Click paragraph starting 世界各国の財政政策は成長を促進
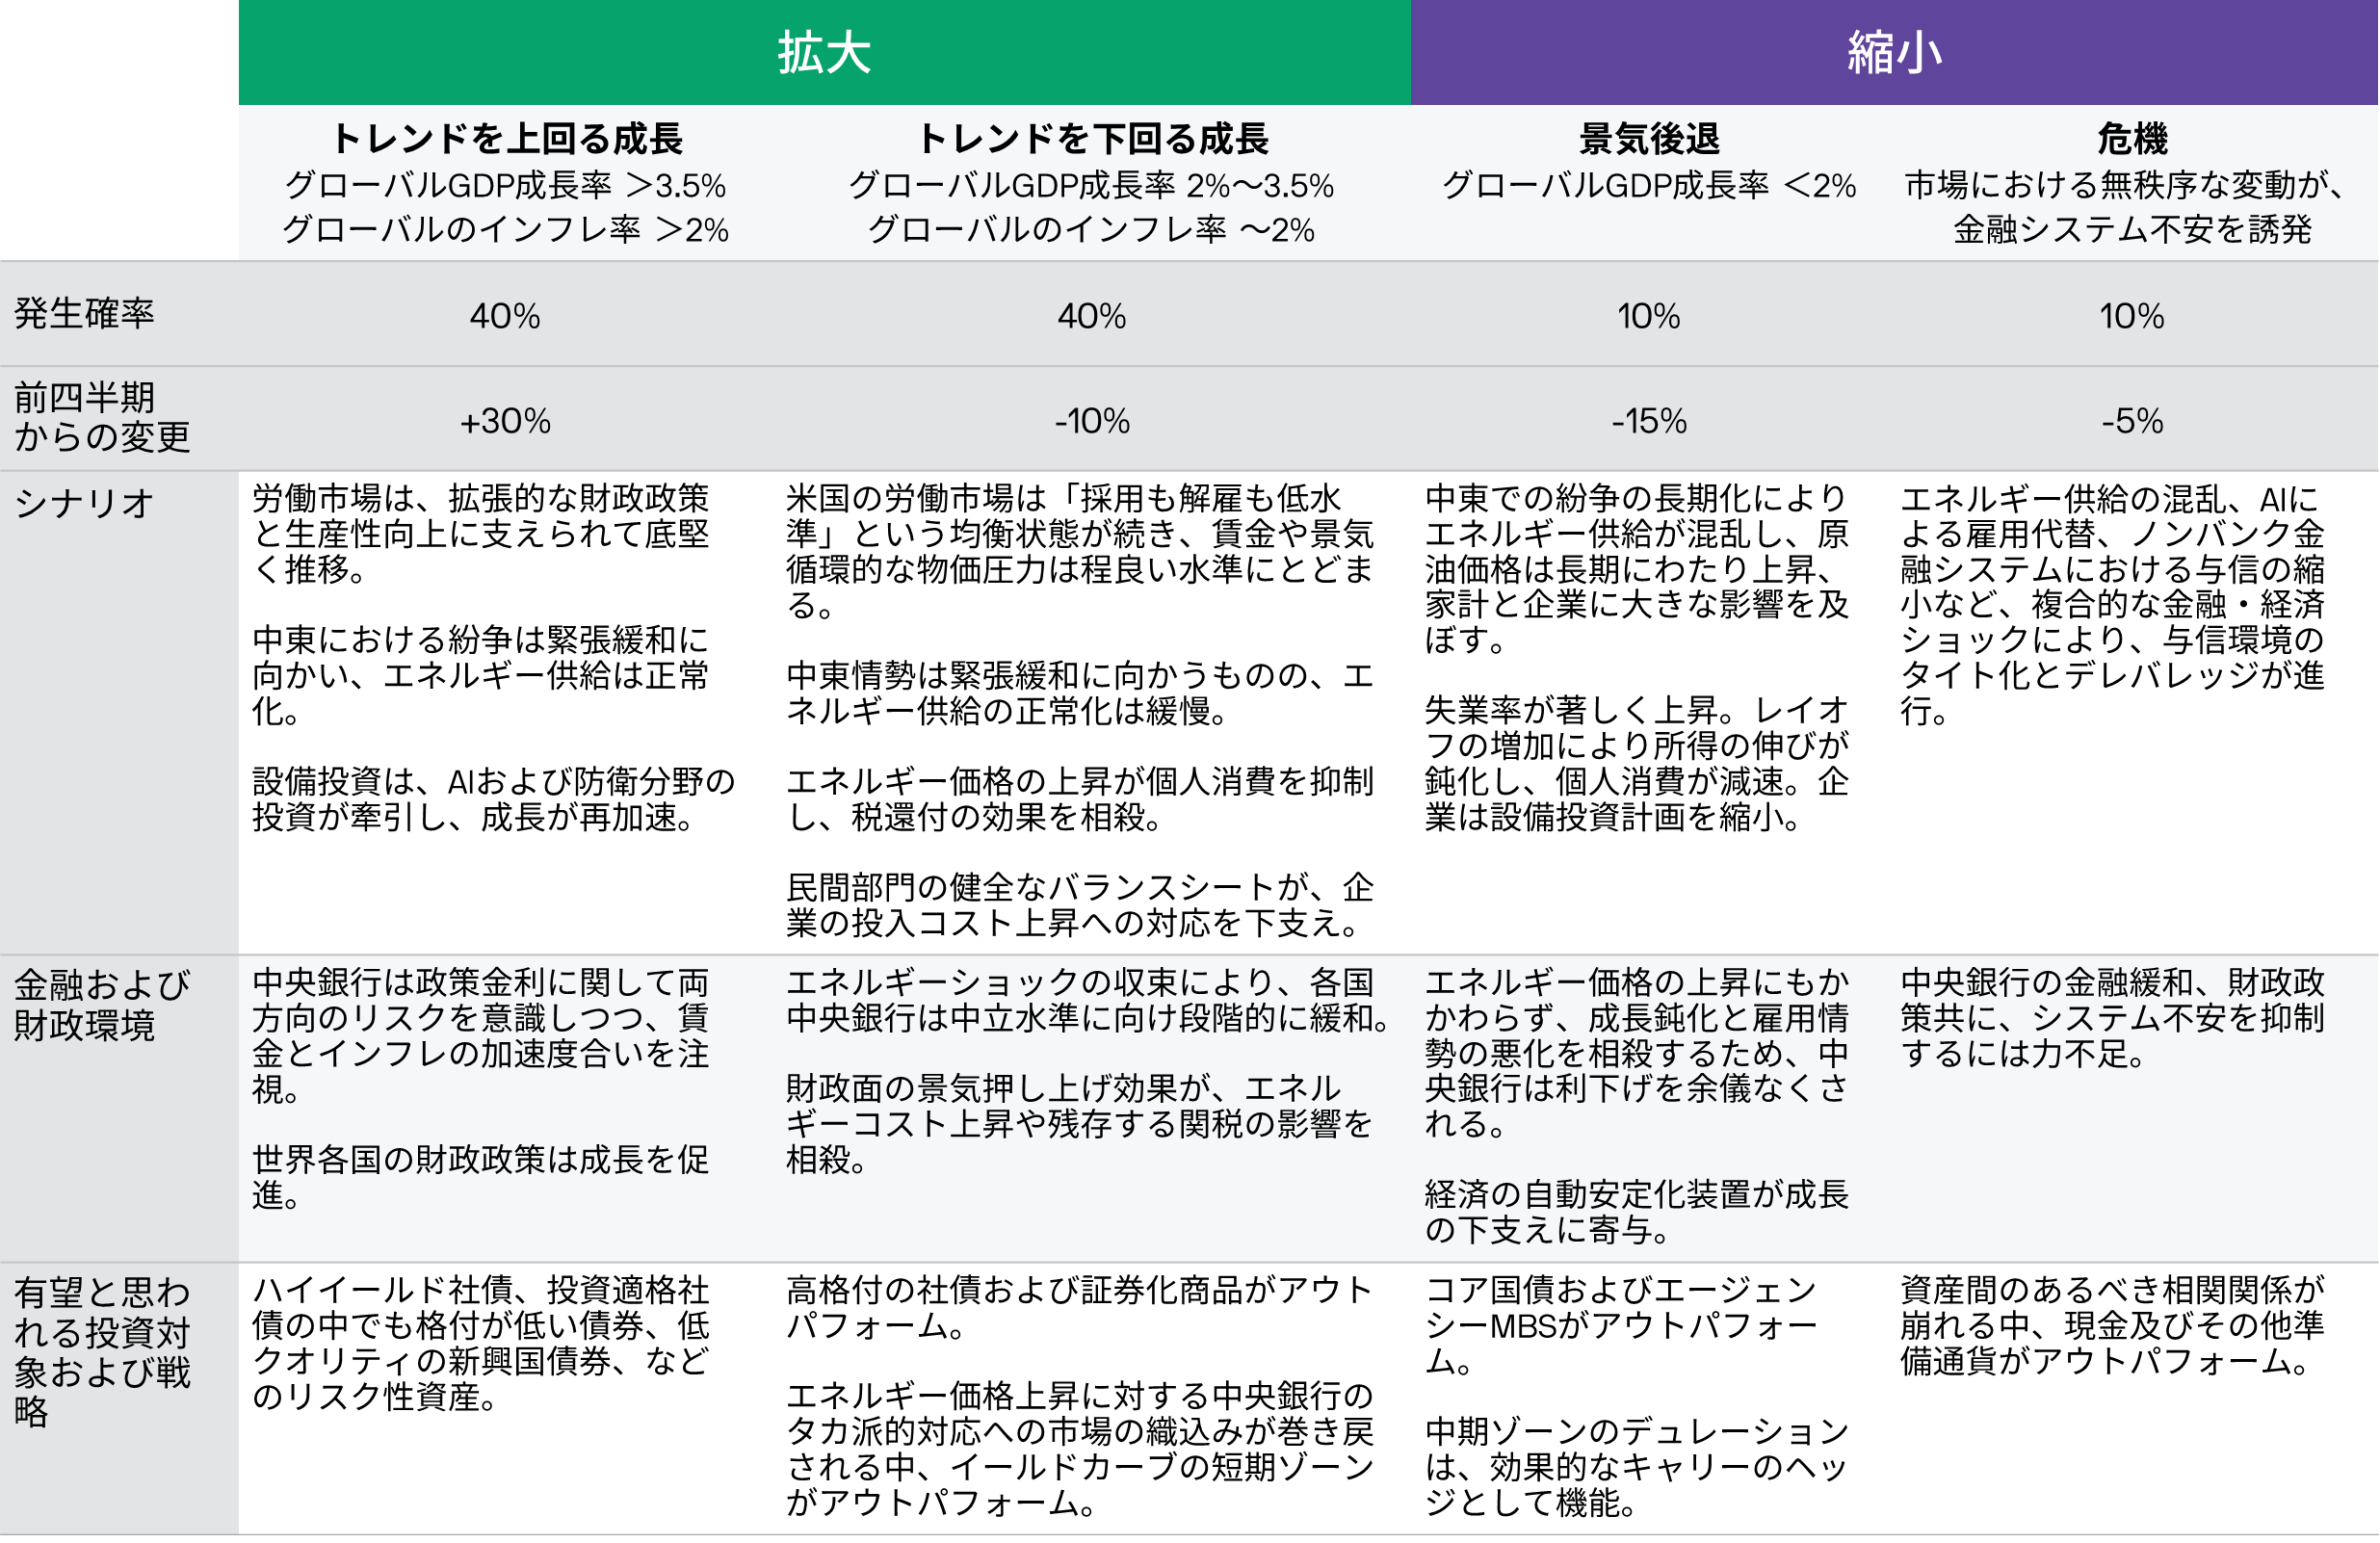Screen dimensions: 2380x1543 coord(481,1177)
